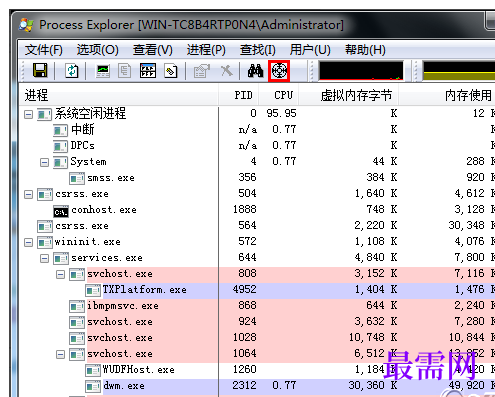Click the Save floppy disk toolbar icon

40,71
